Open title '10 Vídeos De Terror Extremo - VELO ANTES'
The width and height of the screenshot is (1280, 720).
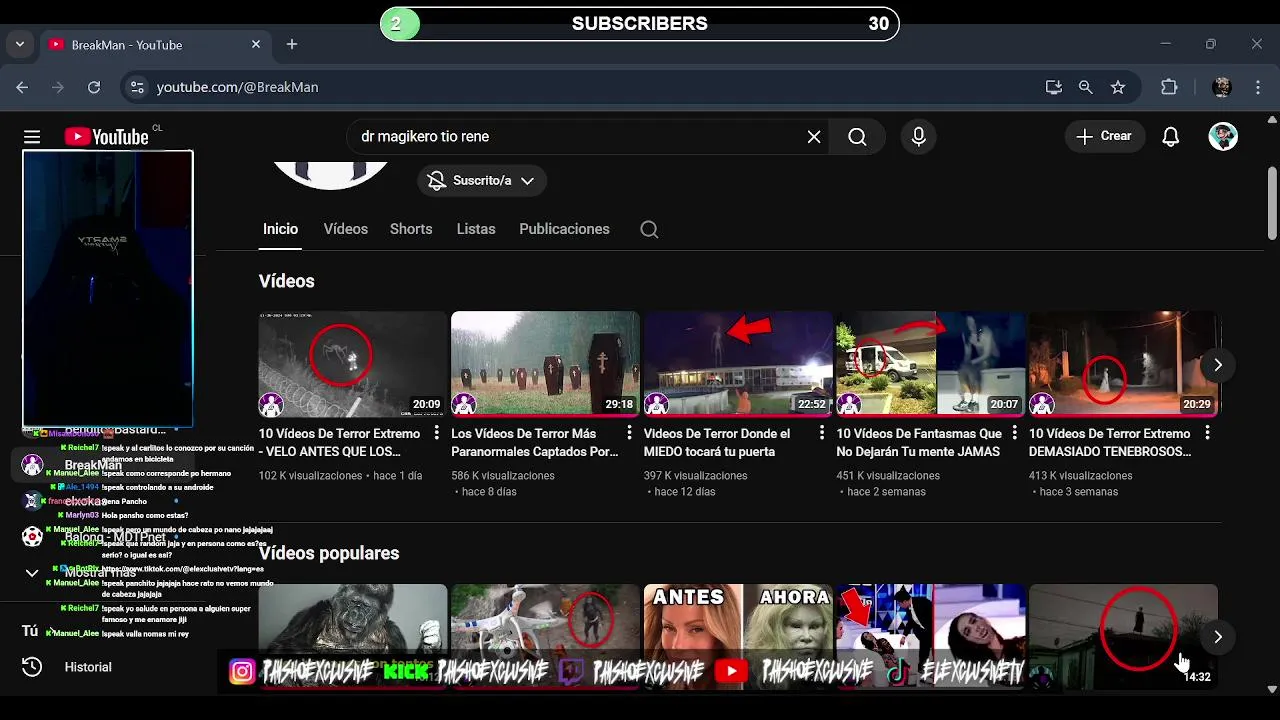point(340,443)
